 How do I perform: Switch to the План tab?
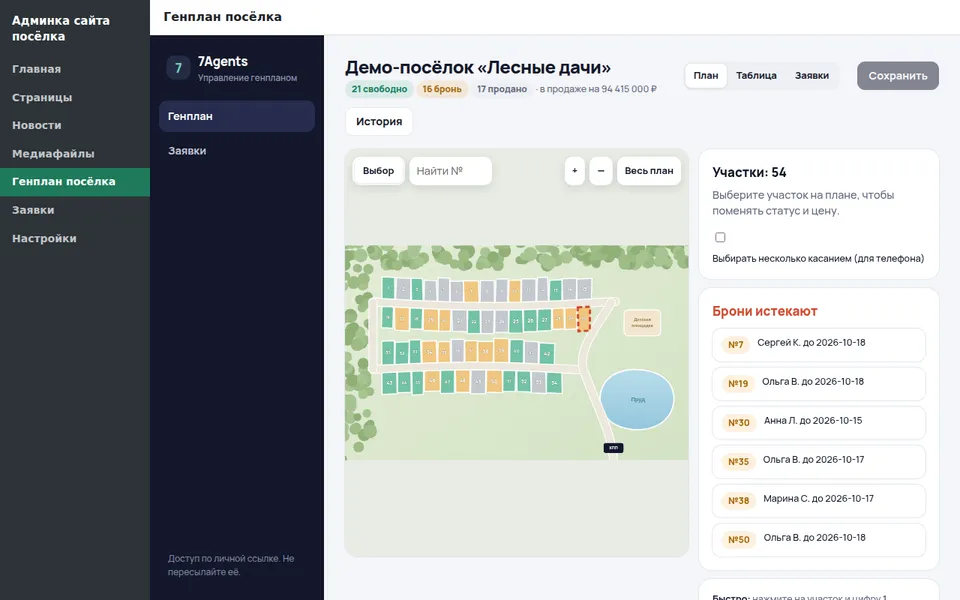706,75
